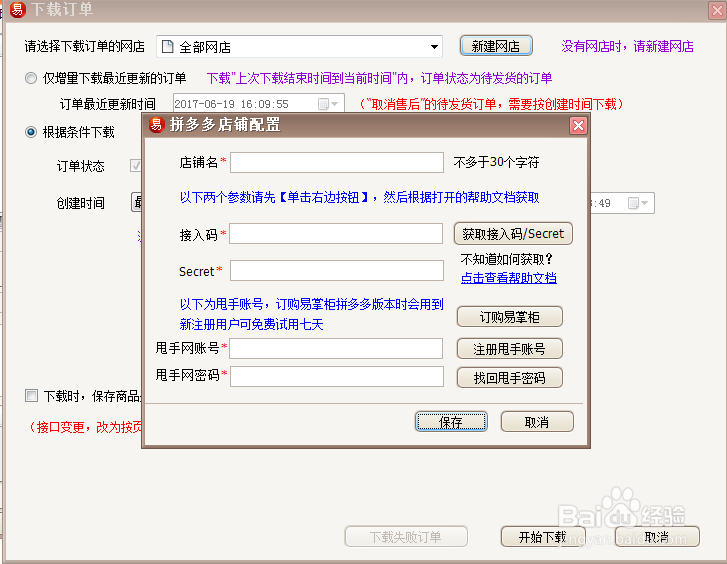This screenshot has width=727, height=564.
Task: Click the document icon in the 全部网店 combo box
Action: click(x=167, y=46)
